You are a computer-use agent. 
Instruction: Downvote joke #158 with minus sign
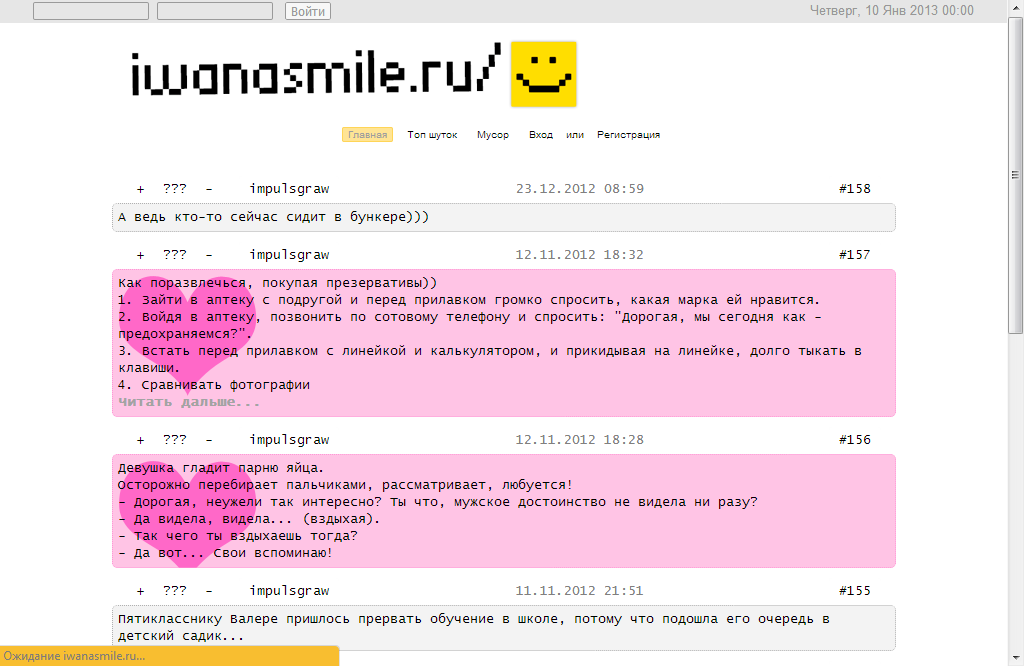click(x=209, y=189)
